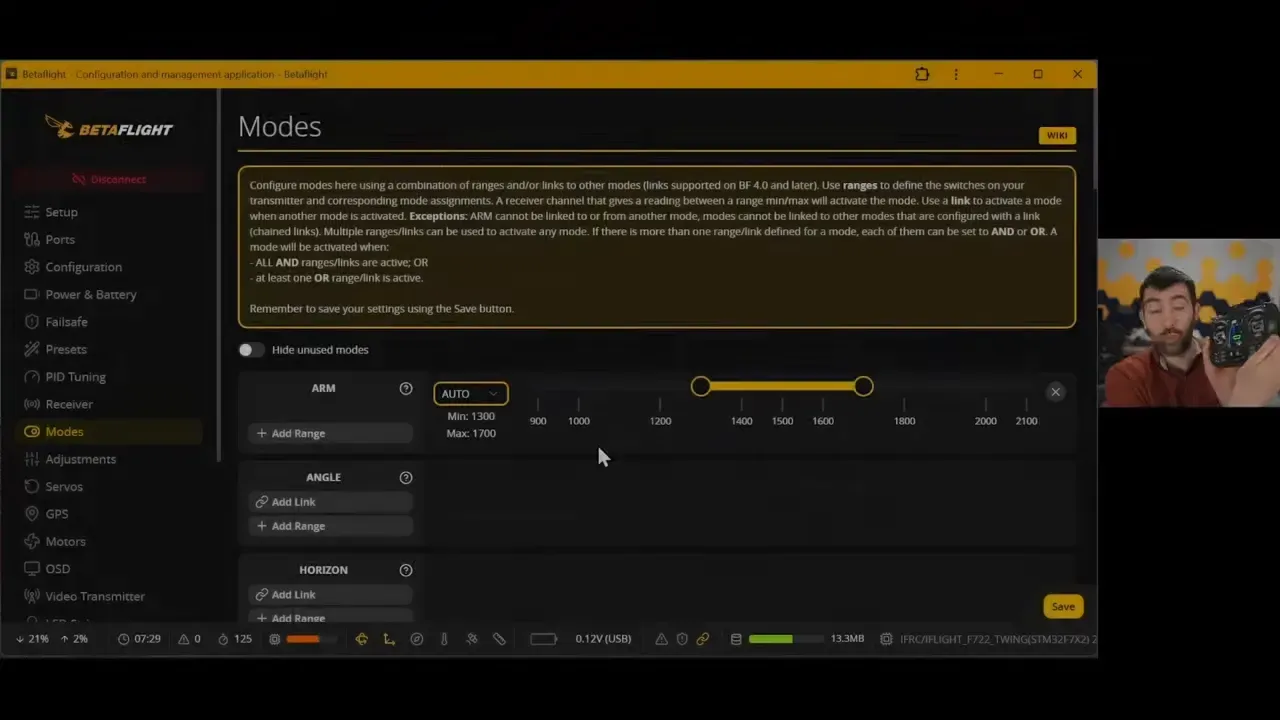Open the Setup tab

pyautogui.click(x=110, y=212)
